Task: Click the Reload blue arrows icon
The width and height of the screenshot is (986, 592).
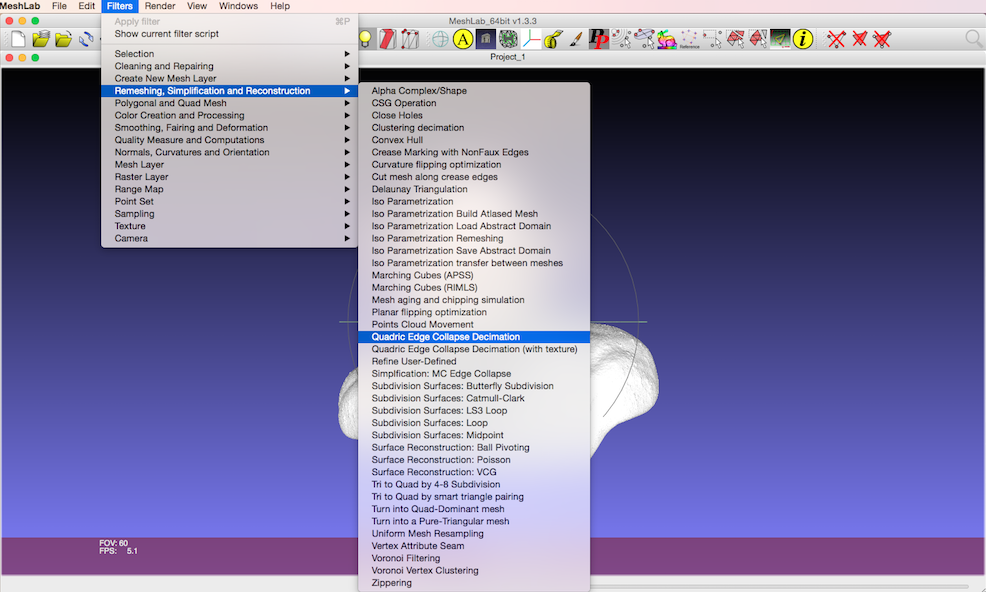Action: point(86,40)
